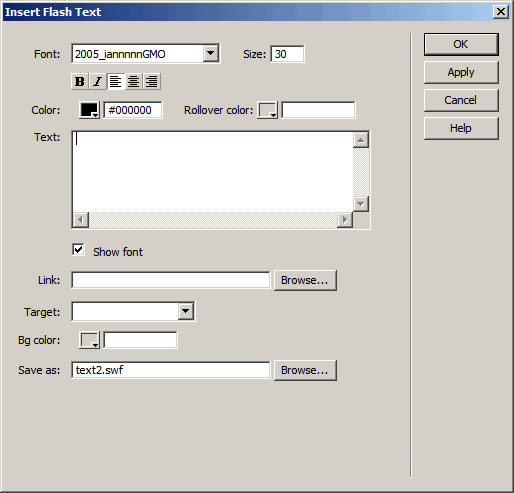Click the text area scroll right arrow
This screenshot has height=493, width=514.
click(345, 220)
